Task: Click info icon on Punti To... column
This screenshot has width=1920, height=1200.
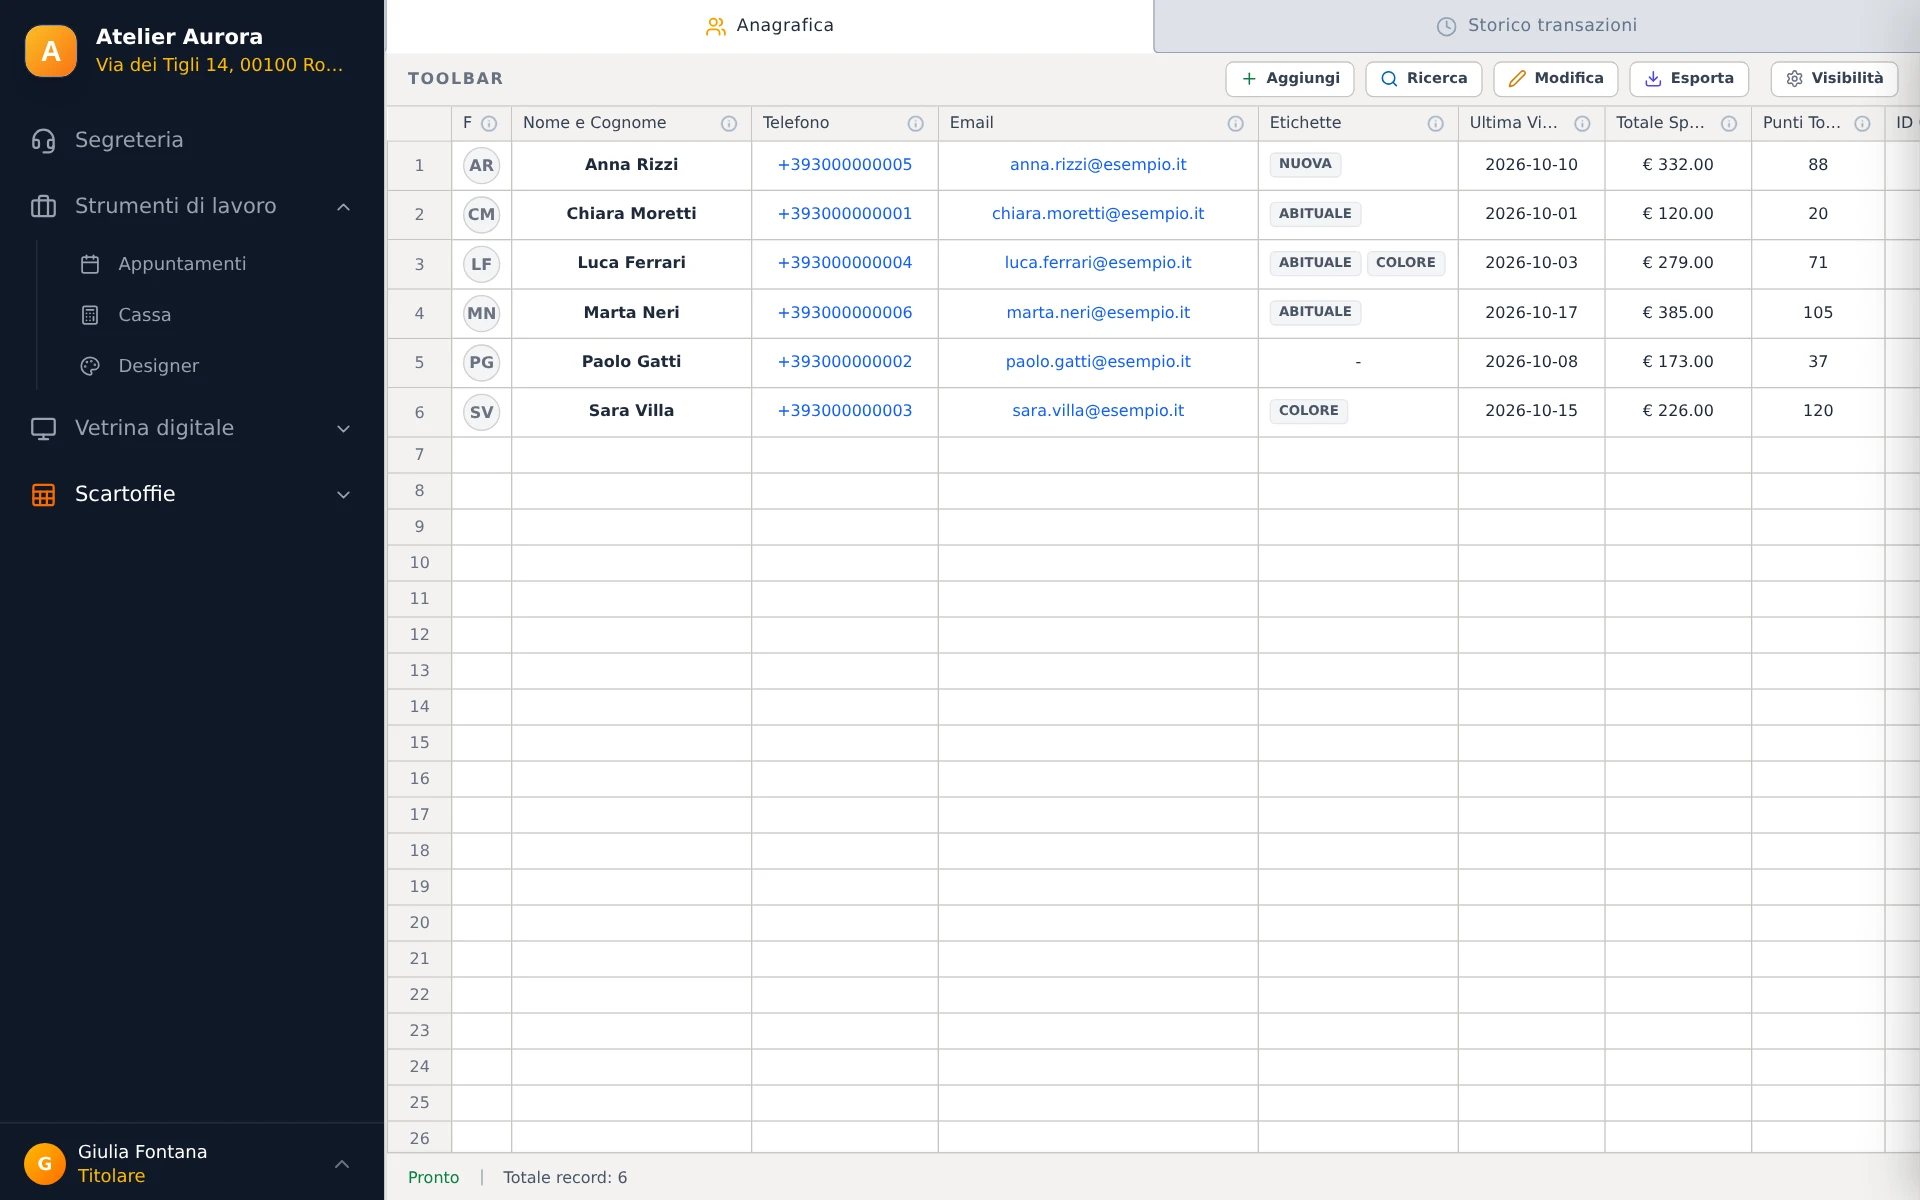Action: click(1862, 123)
